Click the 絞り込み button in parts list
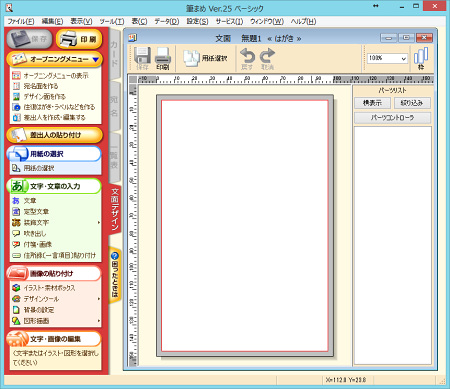The height and width of the screenshot is (389, 450). point(412,103)
